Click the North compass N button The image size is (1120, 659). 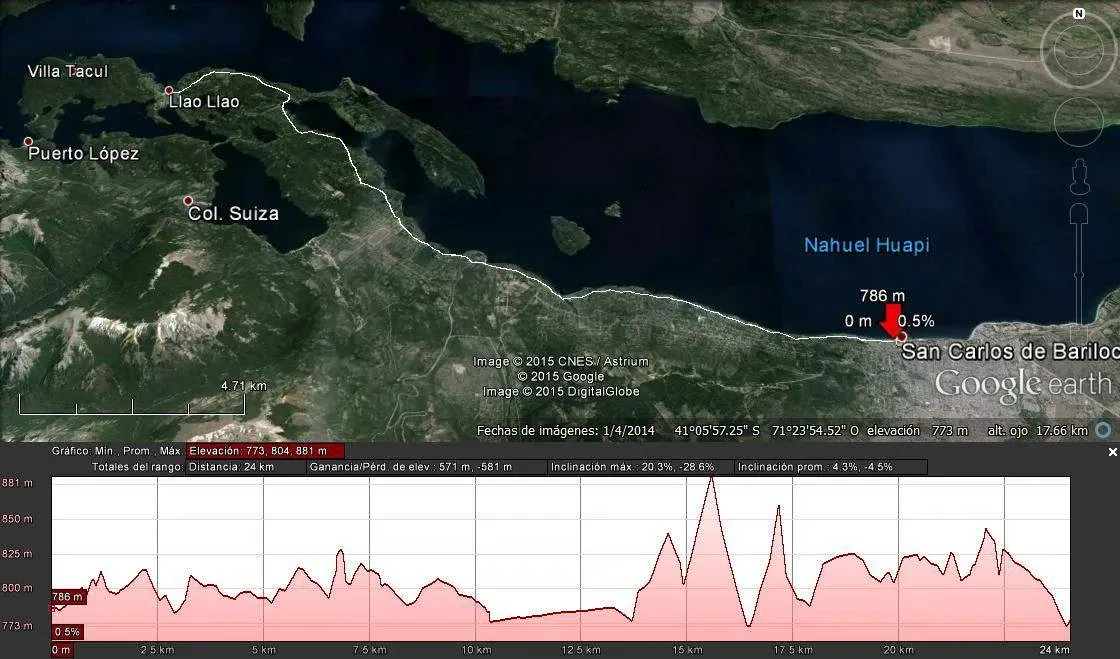click(x=1078, y=14)
